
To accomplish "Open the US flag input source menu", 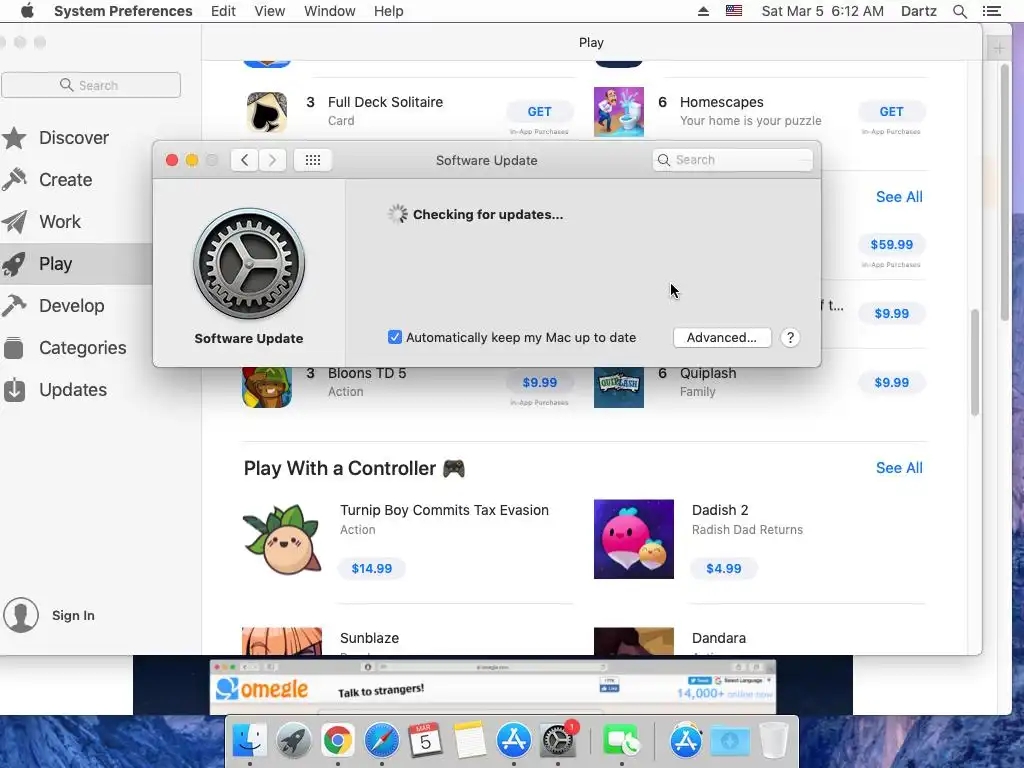I will (733, 11).
